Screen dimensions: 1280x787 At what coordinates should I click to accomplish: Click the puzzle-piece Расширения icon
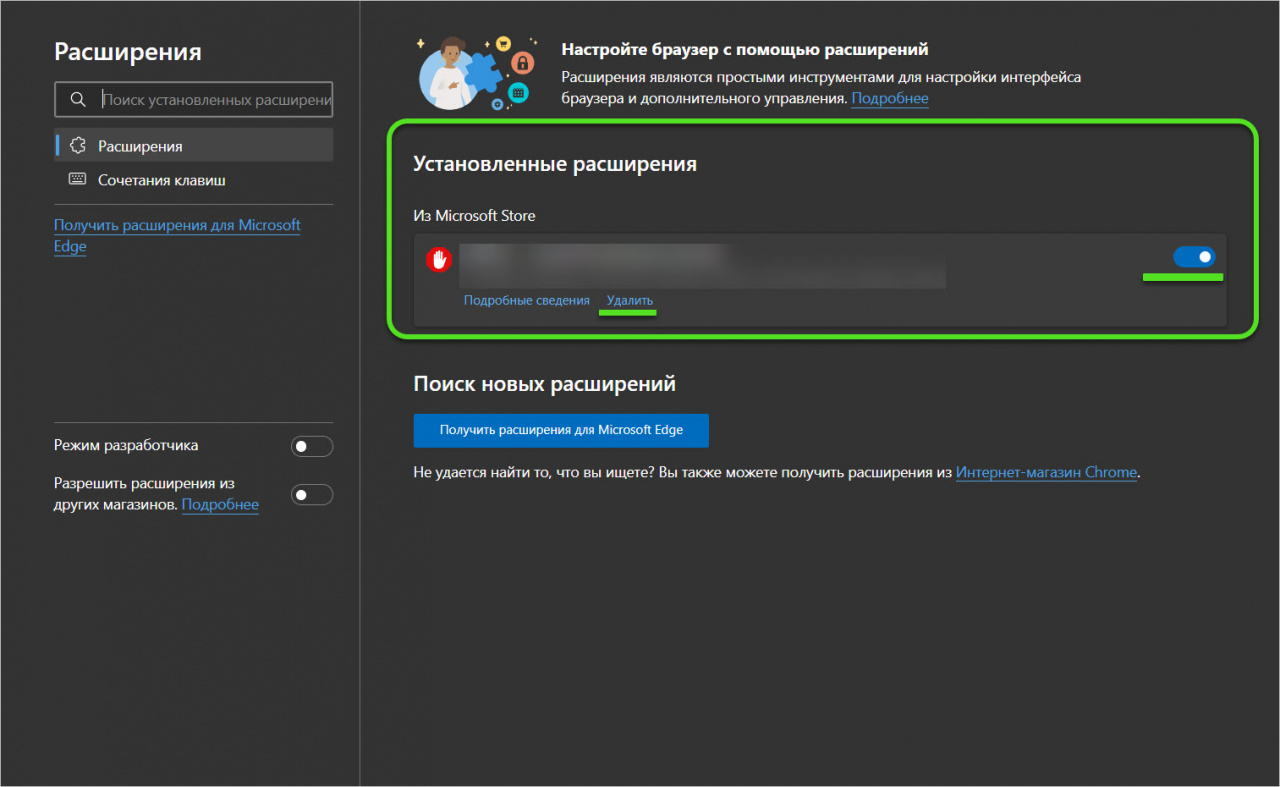coord(78,146)
